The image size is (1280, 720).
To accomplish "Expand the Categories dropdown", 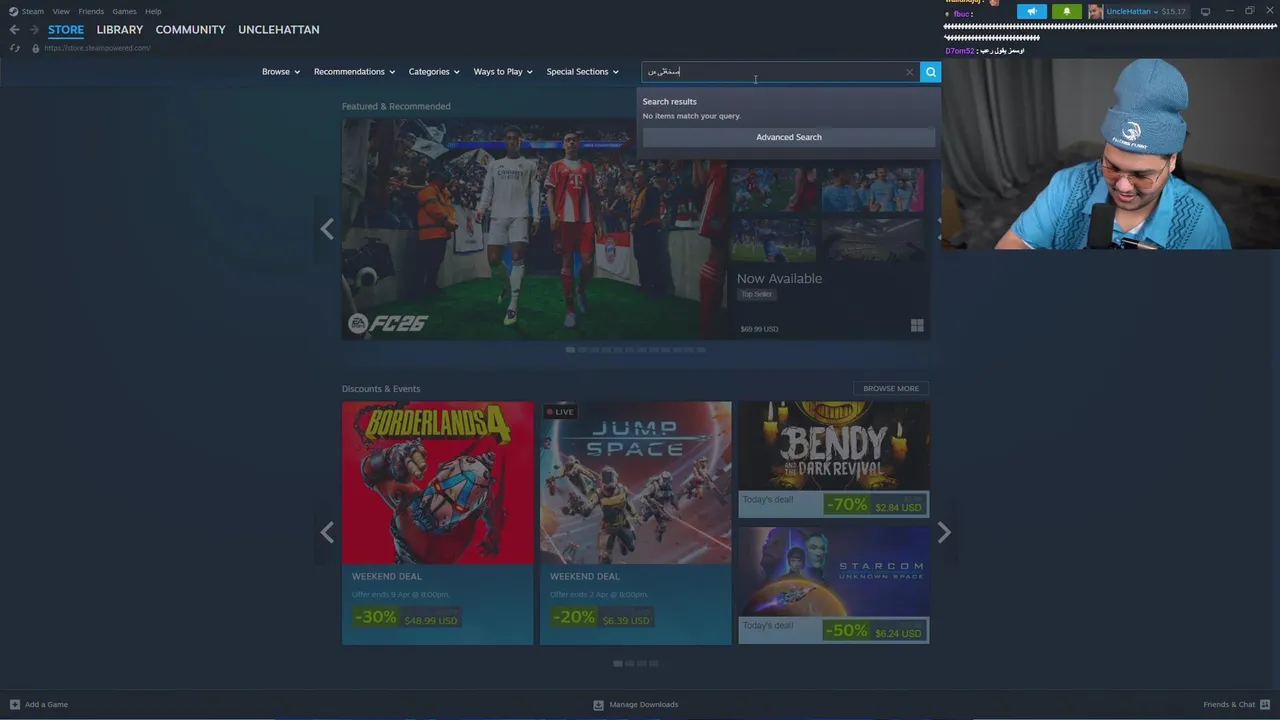I will pos(434,72).
